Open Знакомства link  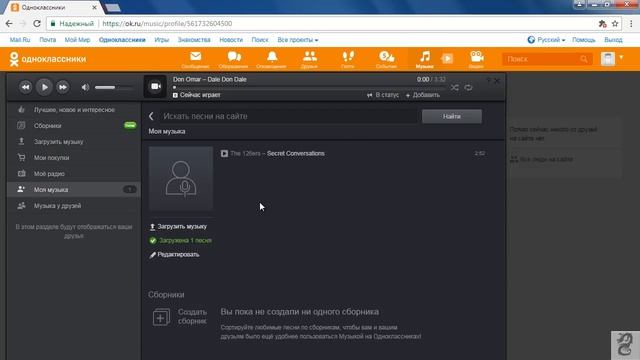[x=194, y=40]
